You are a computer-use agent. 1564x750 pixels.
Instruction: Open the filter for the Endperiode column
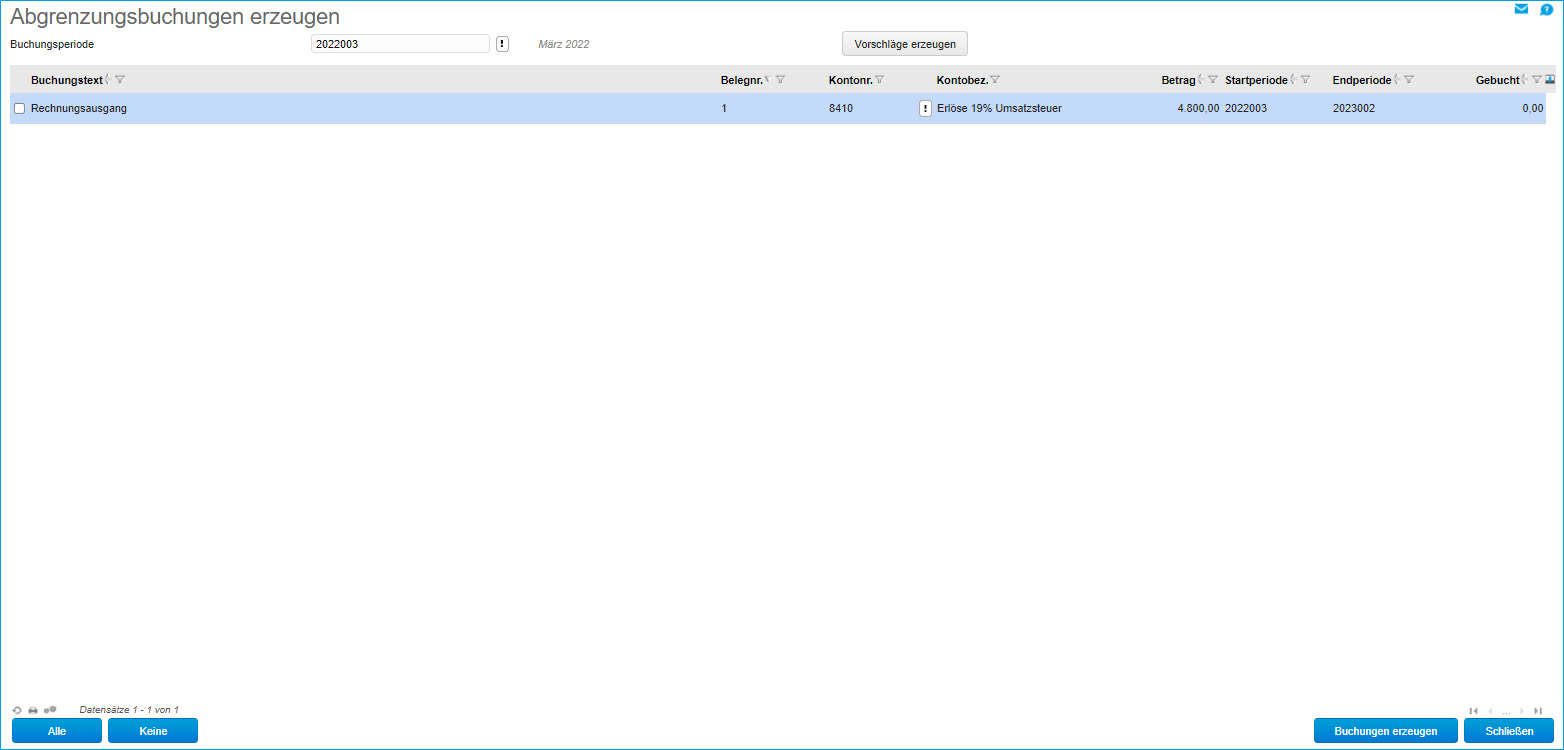pyautogui.click(x=1408, y=80)
